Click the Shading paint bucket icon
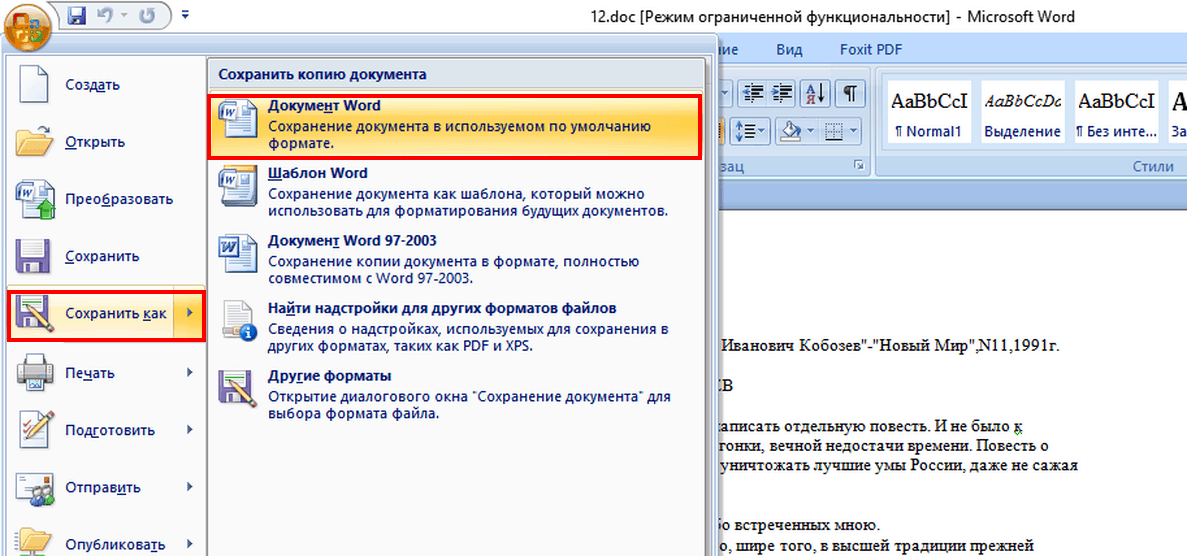This screenshot has height=556, width=1187. coord(792,132)
